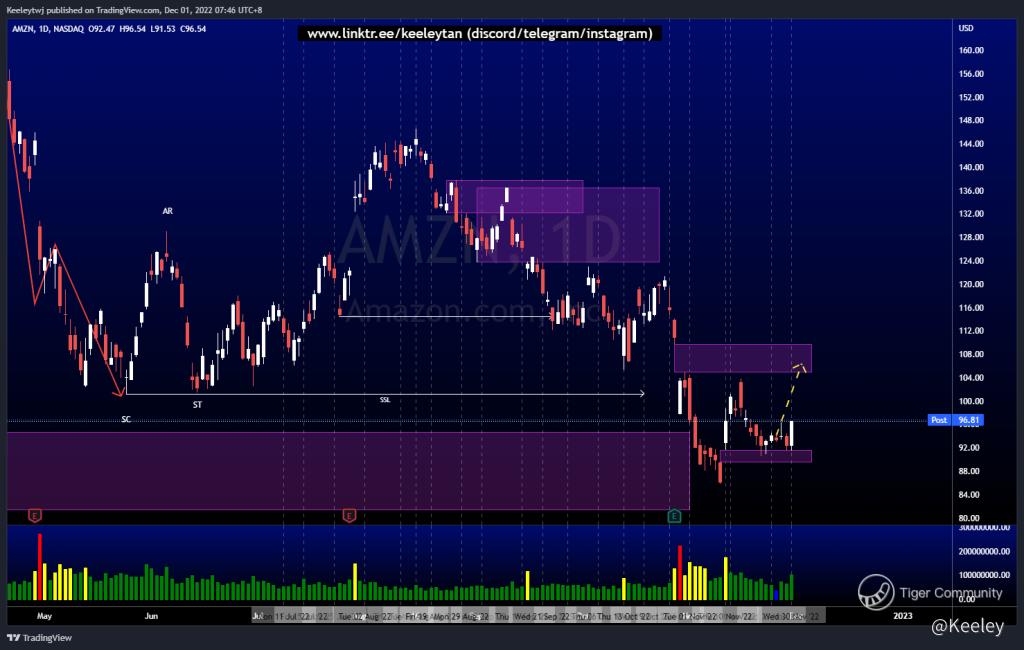Click the 88.00 price axis label
The width and height of the screenshot is (1024, 650).
(x=969, y=471)
